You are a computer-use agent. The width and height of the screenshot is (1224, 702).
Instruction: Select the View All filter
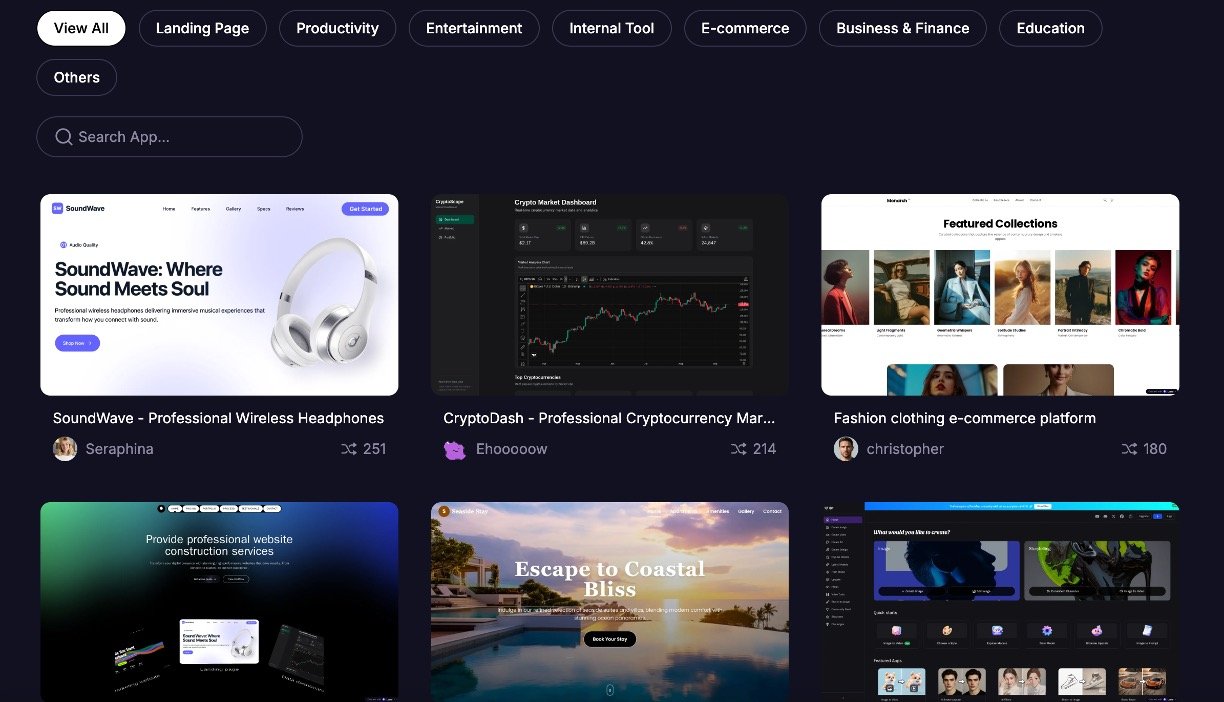(81, 28)
